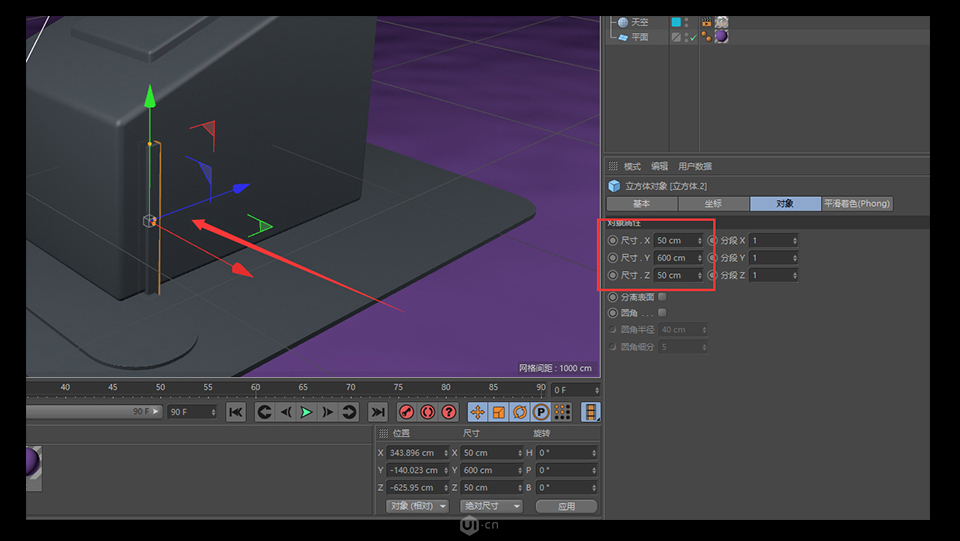Enable the 圆角 checkbox
960x541 pixels.
[x=662, y=313]
